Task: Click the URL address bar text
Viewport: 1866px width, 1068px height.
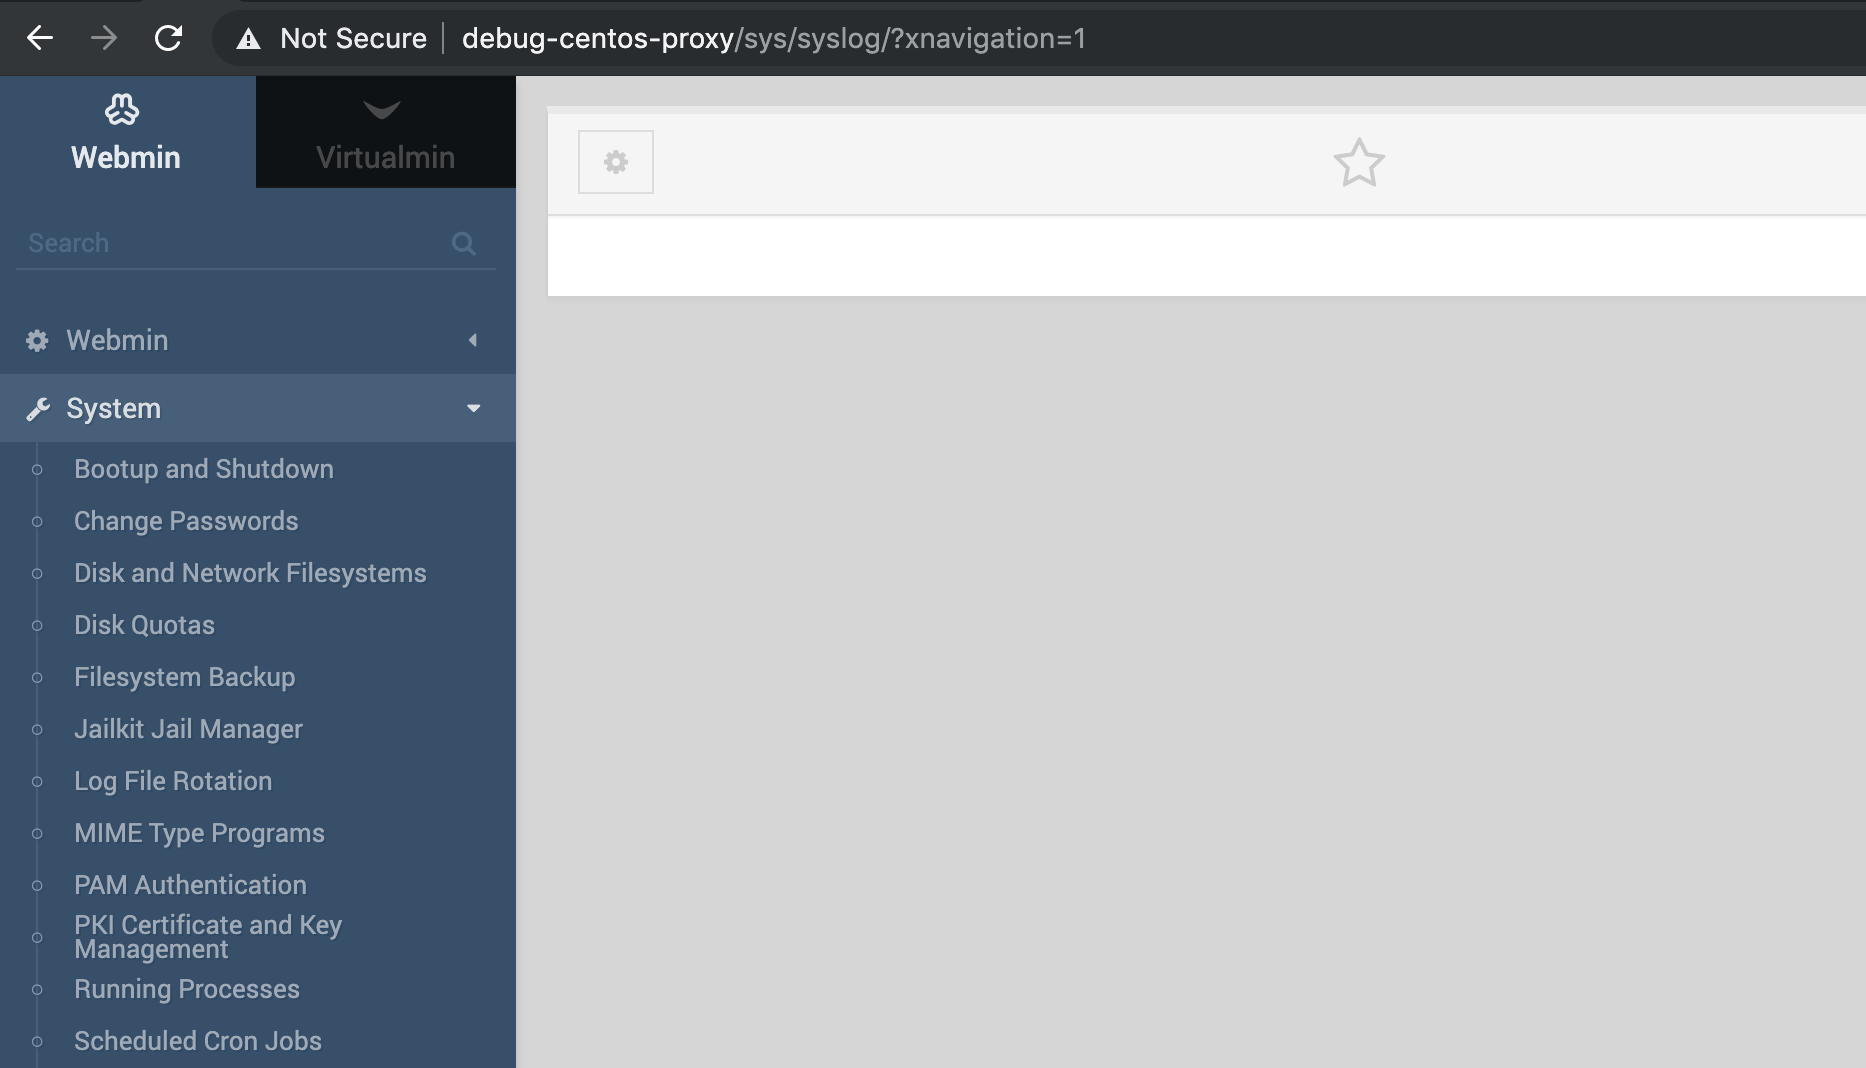Action: 773,38
